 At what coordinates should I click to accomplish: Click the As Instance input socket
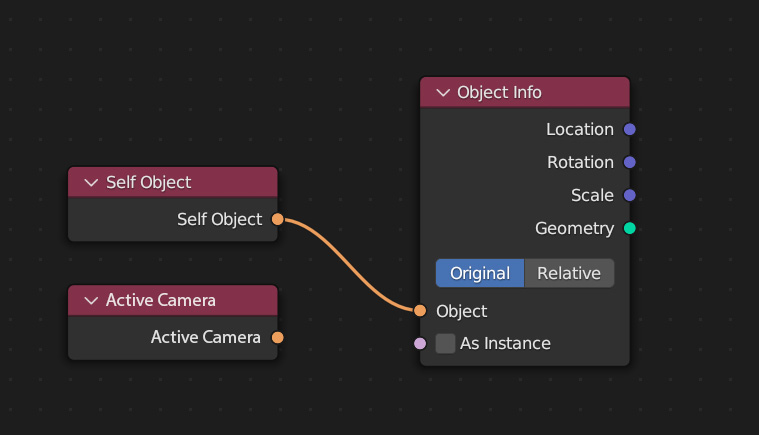[x=420, y=344]
